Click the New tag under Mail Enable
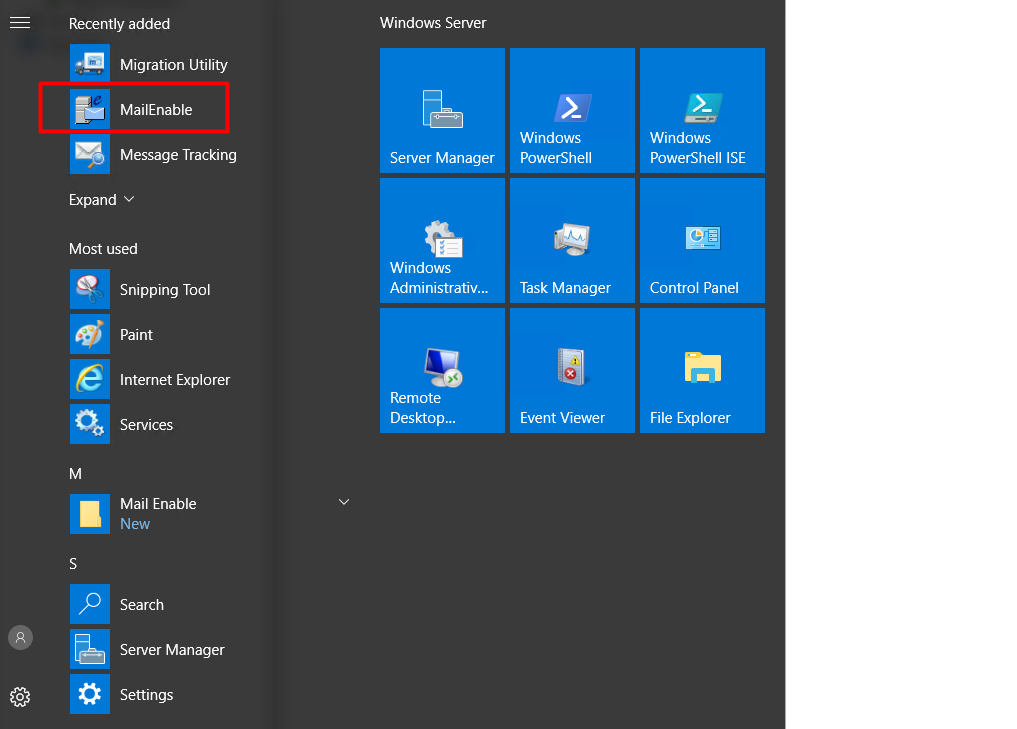The image size is (1017, 729). (x=135, y=523)
